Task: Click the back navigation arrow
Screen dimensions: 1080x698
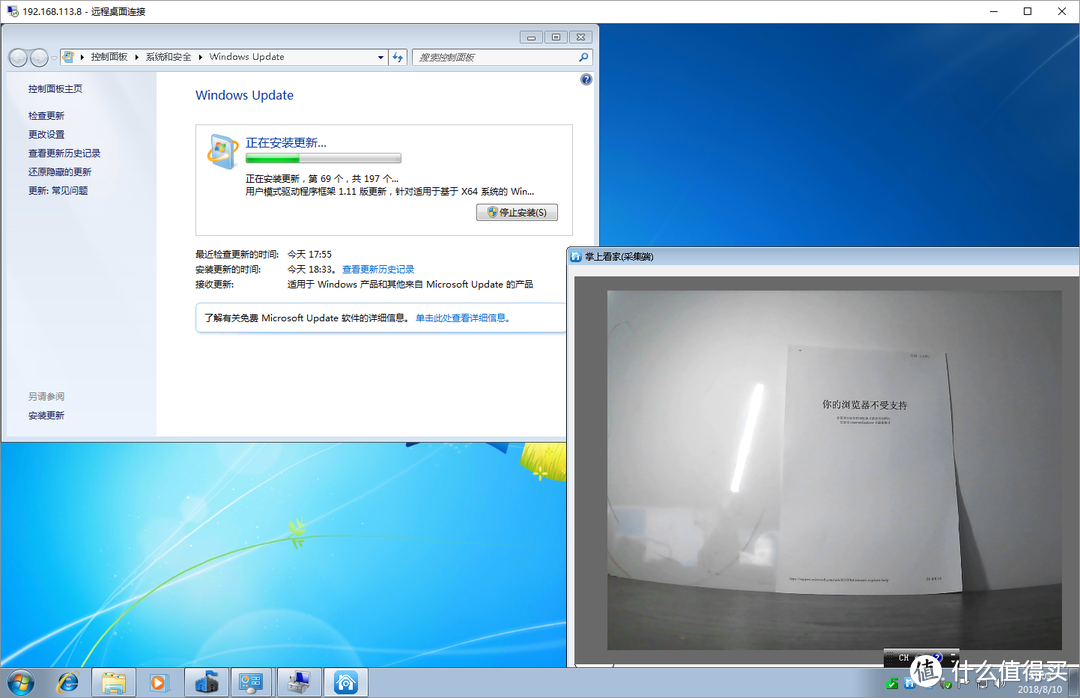Action: pyautogui.click(x=17, y=57)
